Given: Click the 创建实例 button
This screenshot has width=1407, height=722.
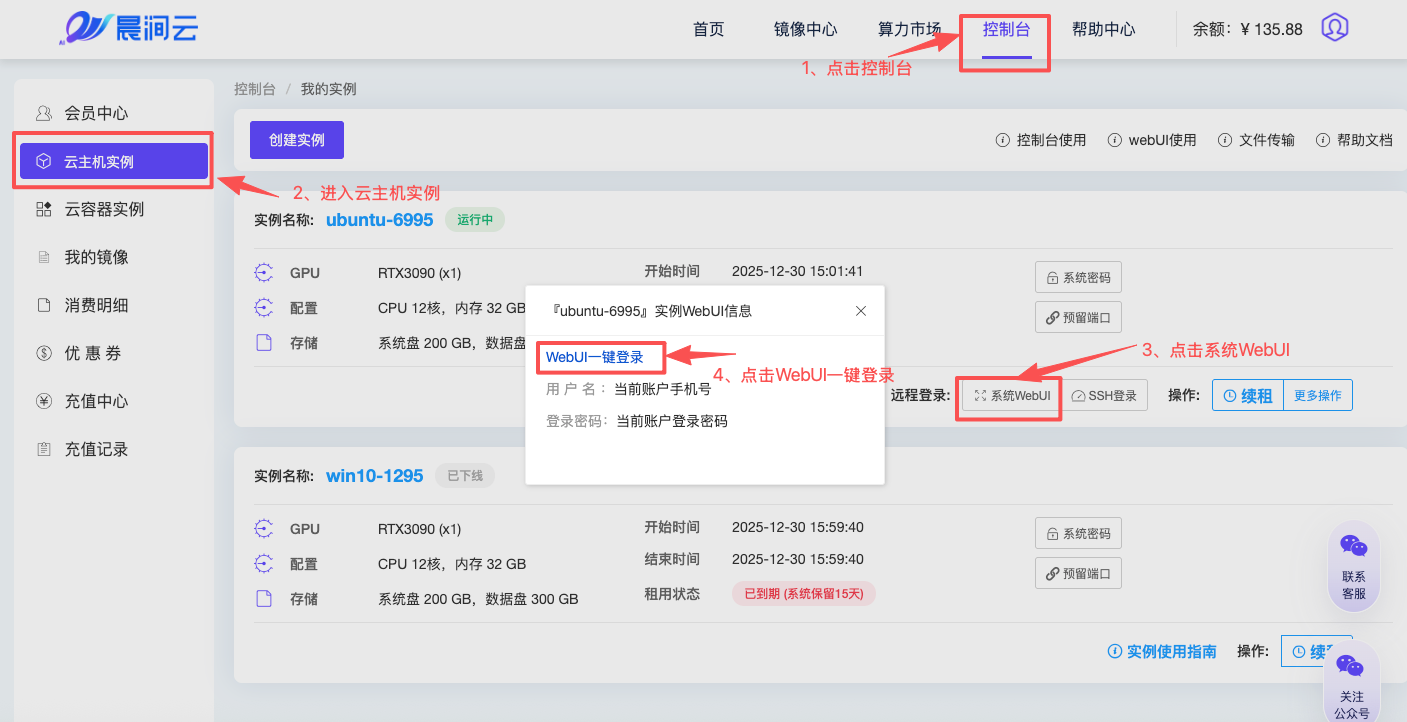Looking at the screenshot, I should click(x=296, y=140).
